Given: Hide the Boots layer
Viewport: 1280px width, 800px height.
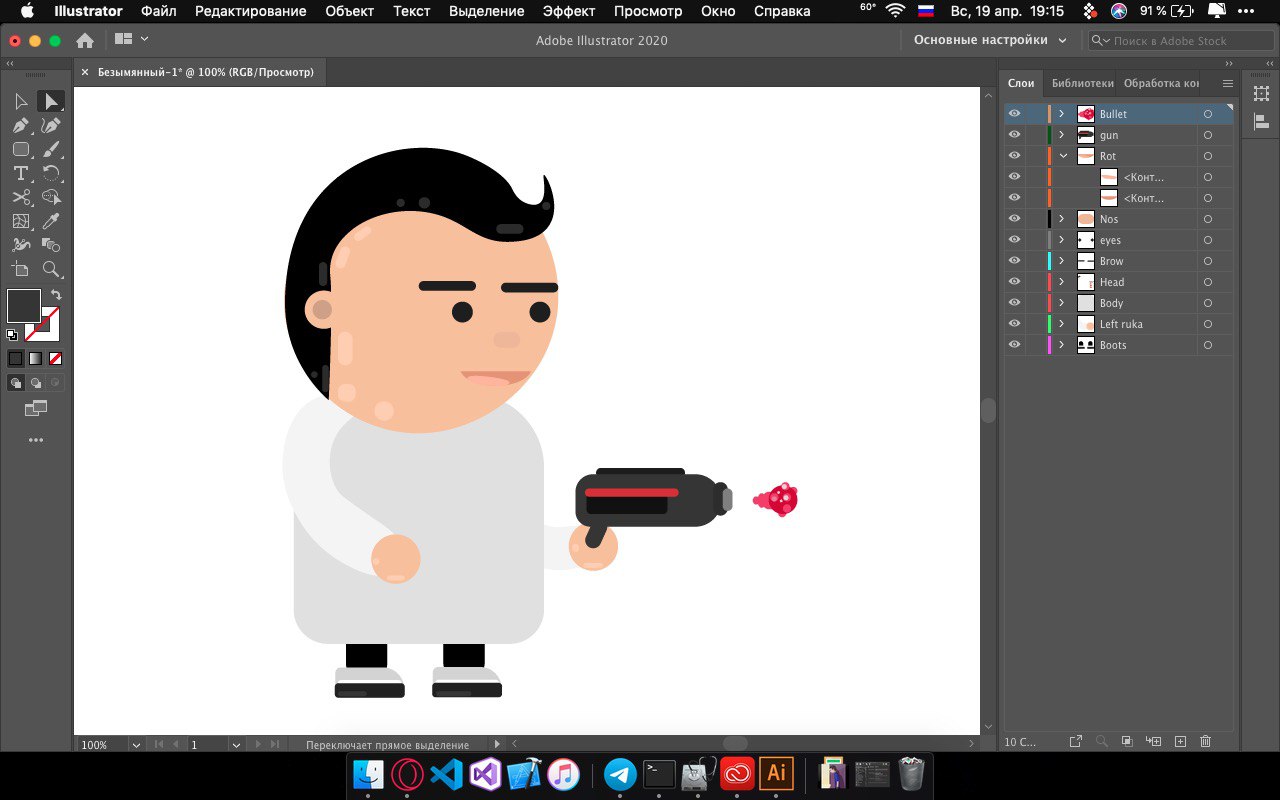Looking at the screenshot, I should click(x=1014, y=345).
